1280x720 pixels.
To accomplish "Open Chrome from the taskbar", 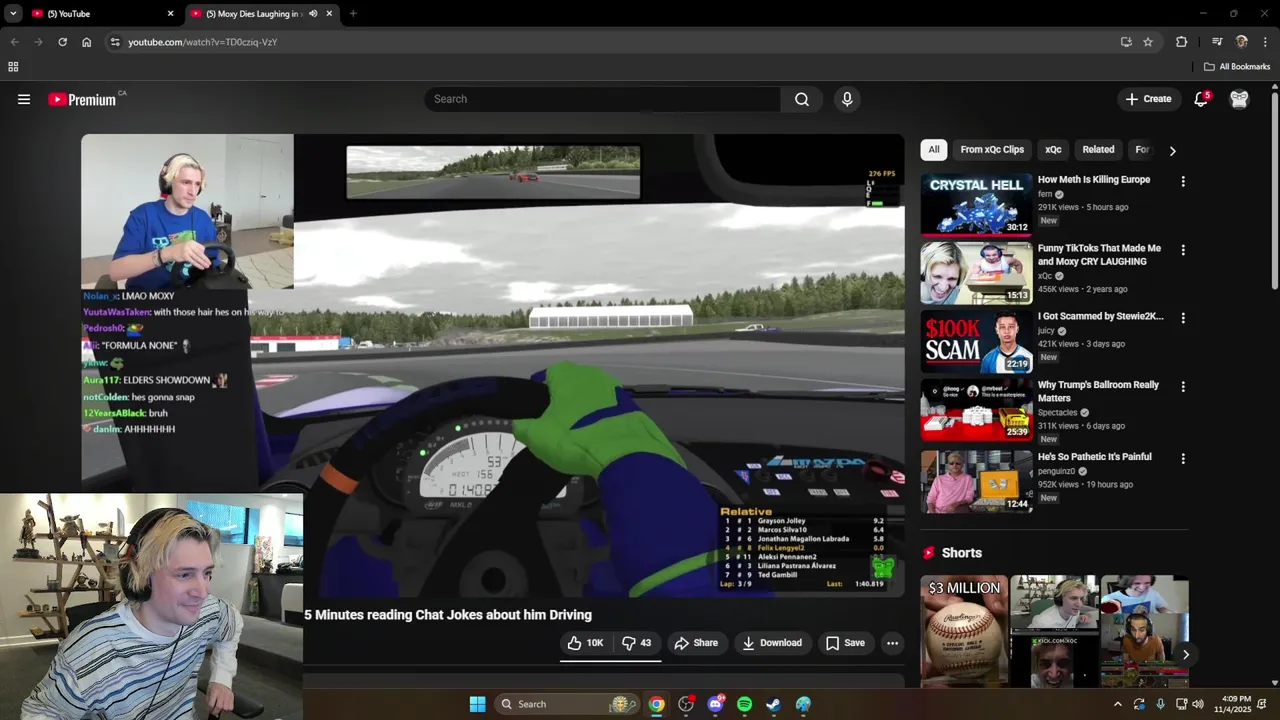I will [x=656, y=704].
